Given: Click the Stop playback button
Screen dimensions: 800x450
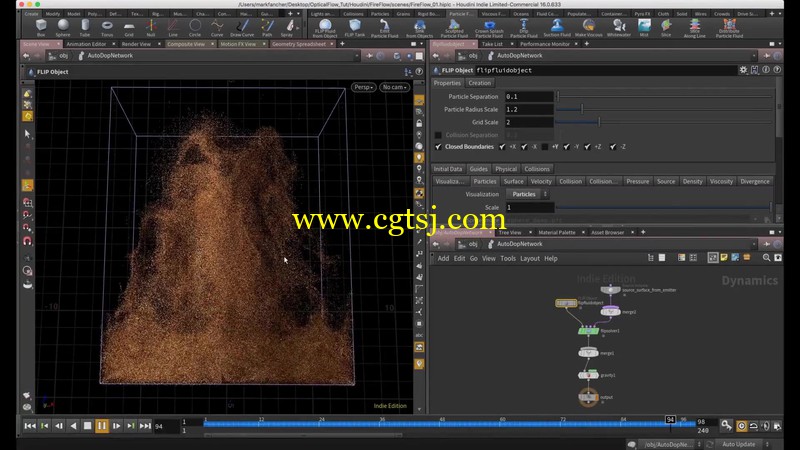Looking at the screenshot, I should (87, 426).
